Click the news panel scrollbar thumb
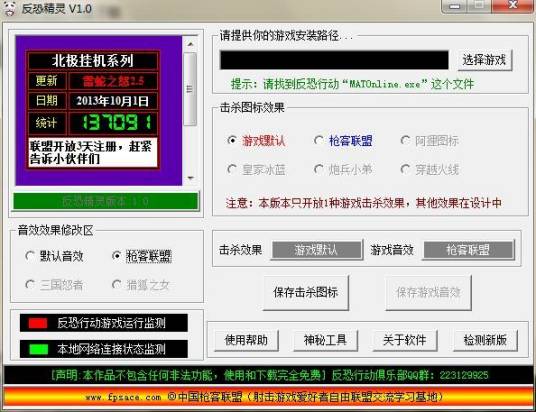Image resolution: width=536 pixels, height=412 pixels. (190, 89)
